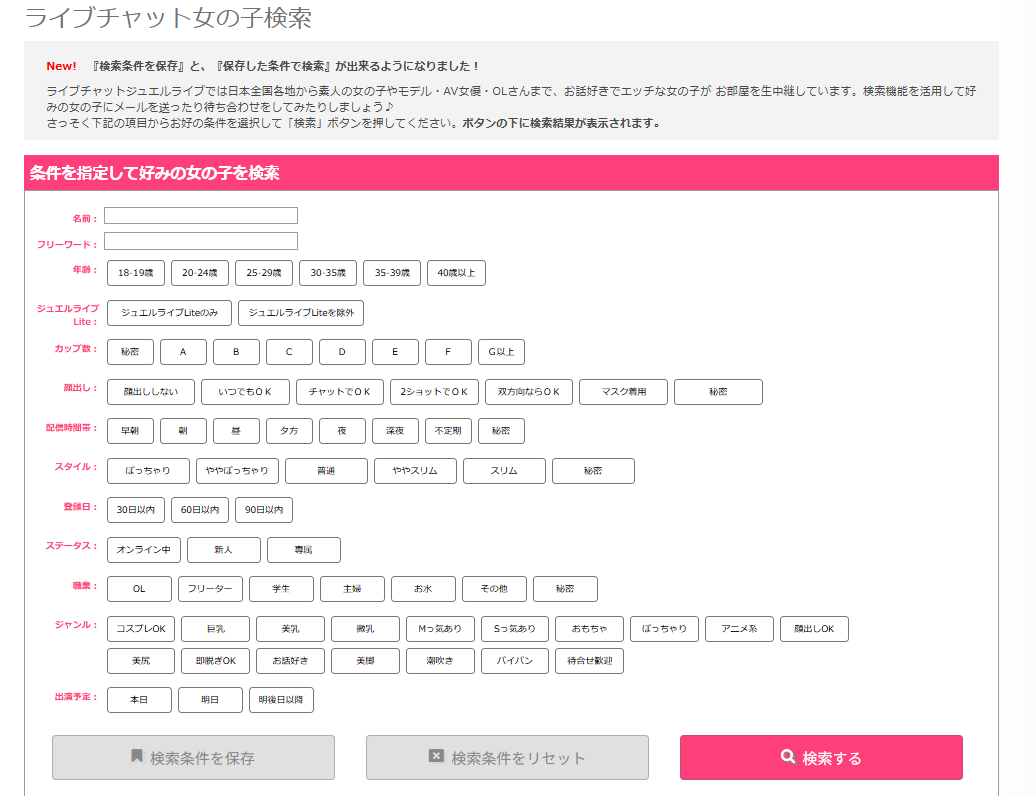Select いつでもOK in 顔出し row
1036x796 pixels.
245,392
